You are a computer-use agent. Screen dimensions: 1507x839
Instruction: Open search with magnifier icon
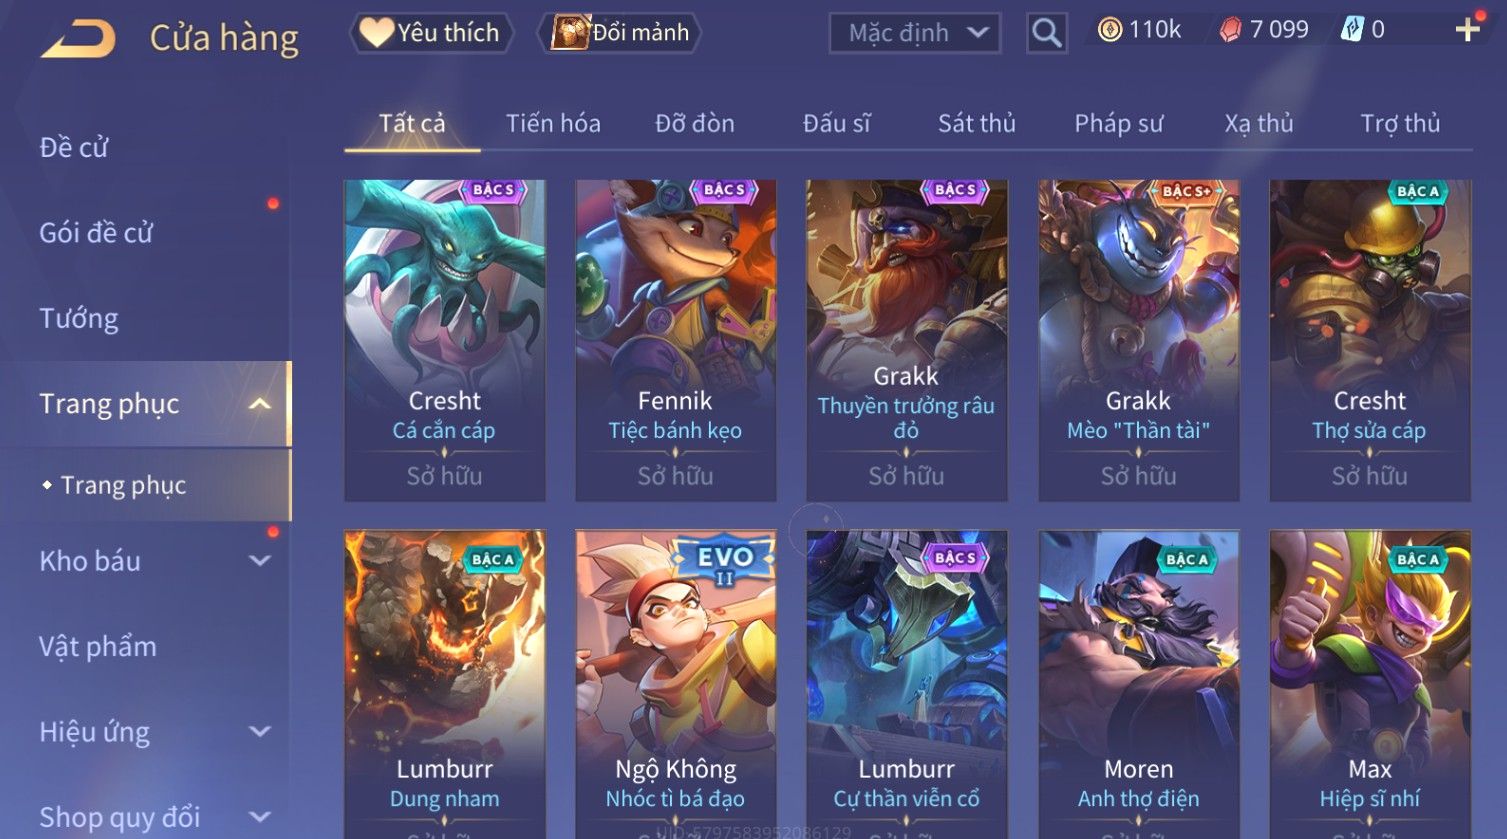click(1046, 33)
